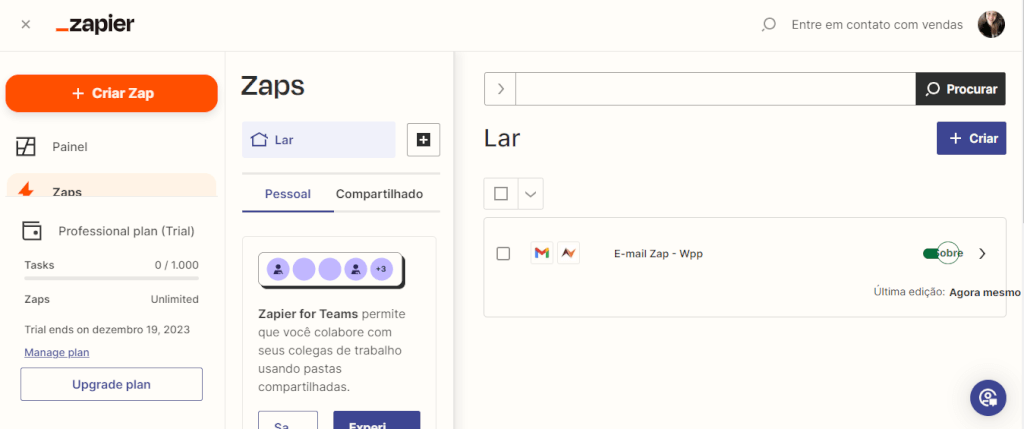Screen dimensions: 1024x429
Task: Open the help chat bubble icon
Action: point(988,398)
